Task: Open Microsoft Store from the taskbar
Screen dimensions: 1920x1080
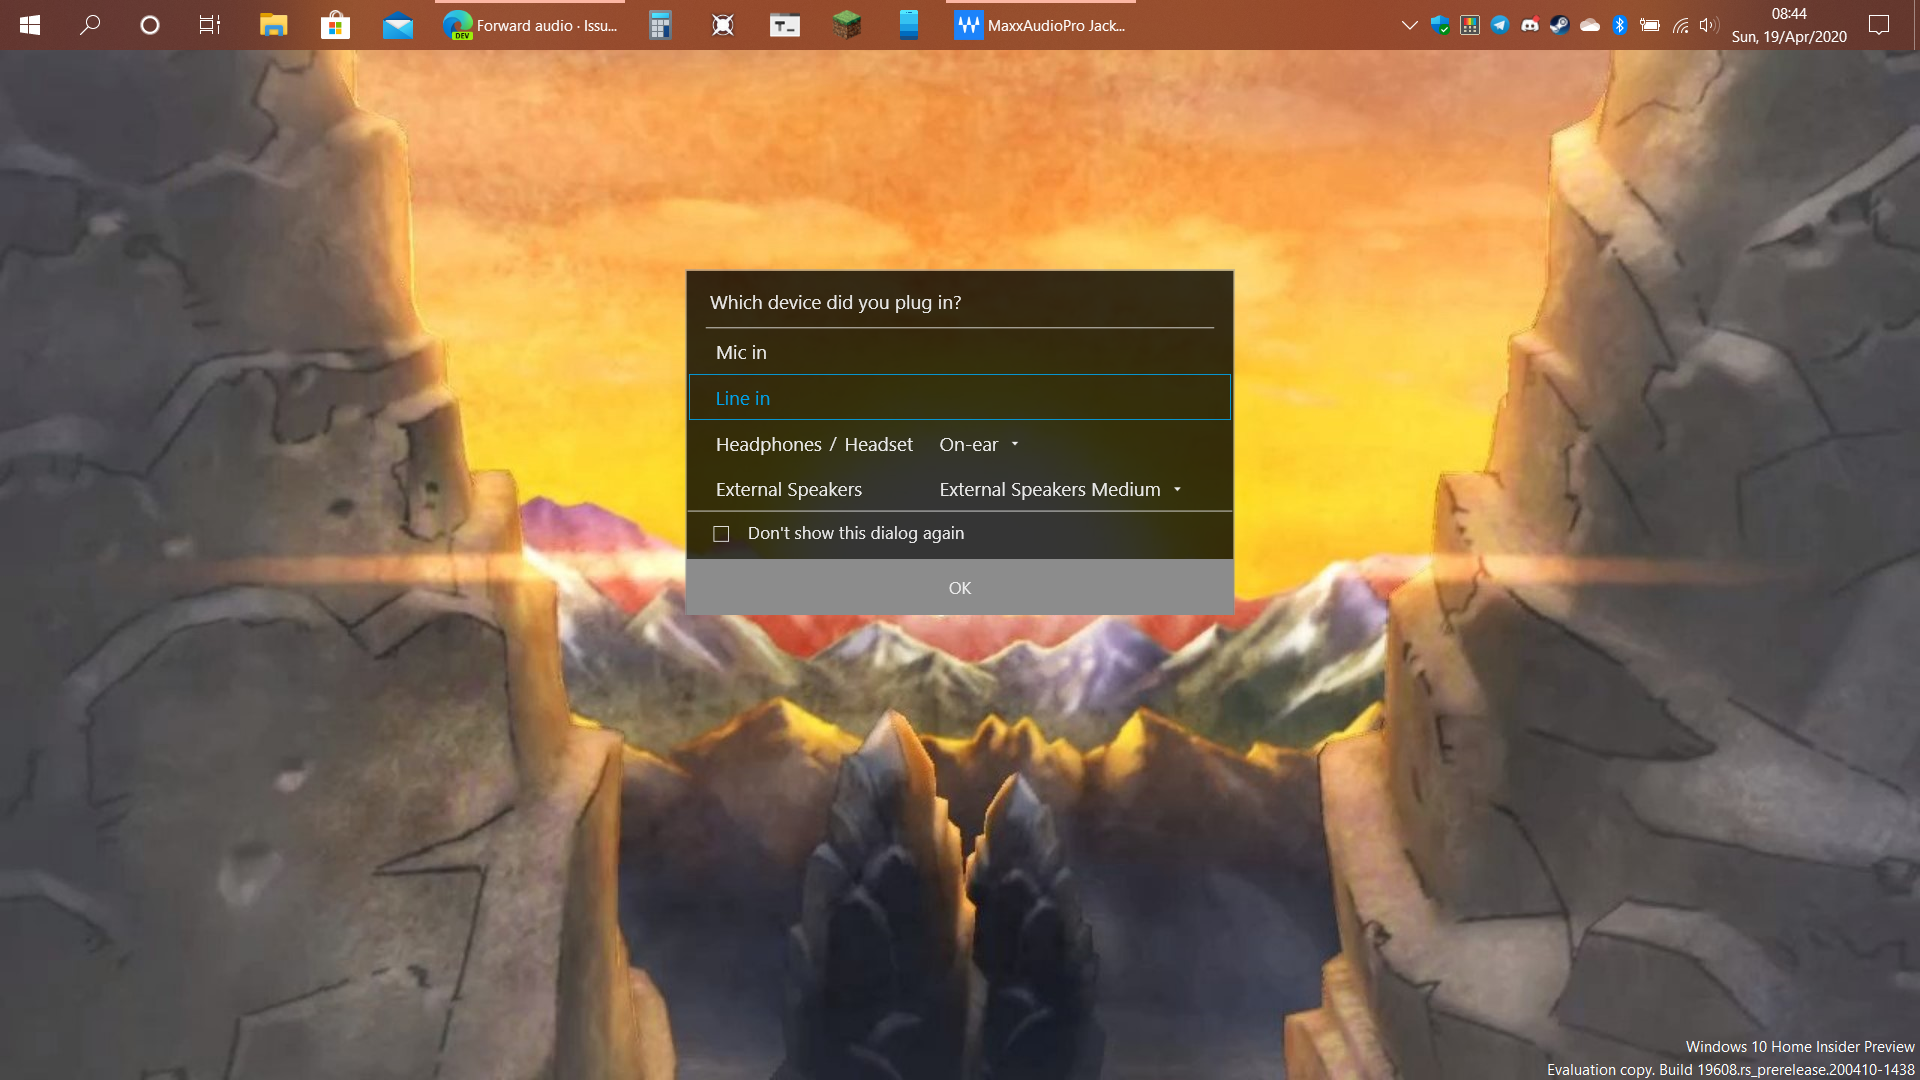Action: pyautogui.click(x=335, y=25)
